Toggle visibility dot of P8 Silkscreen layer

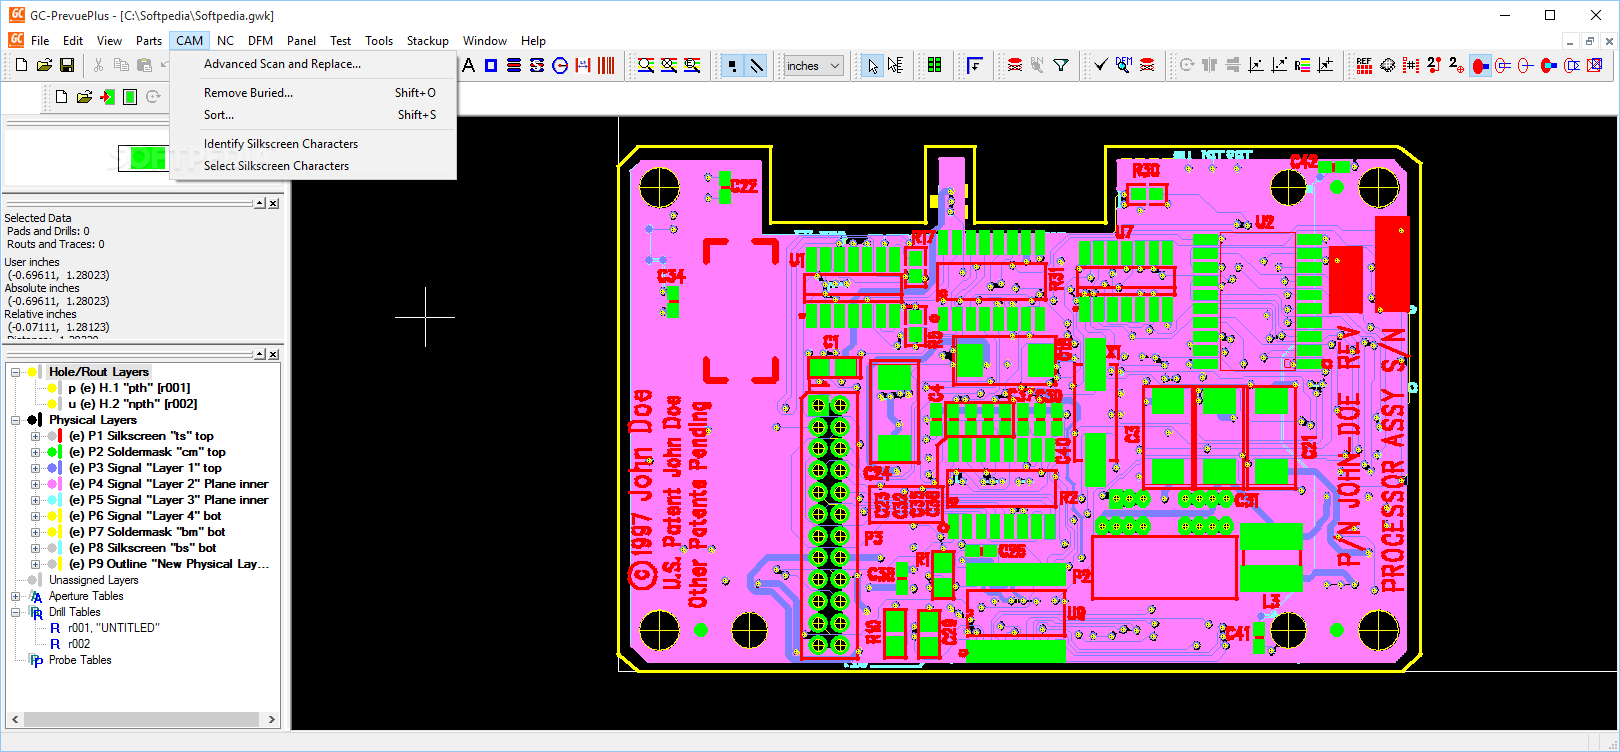click(52, 548)
